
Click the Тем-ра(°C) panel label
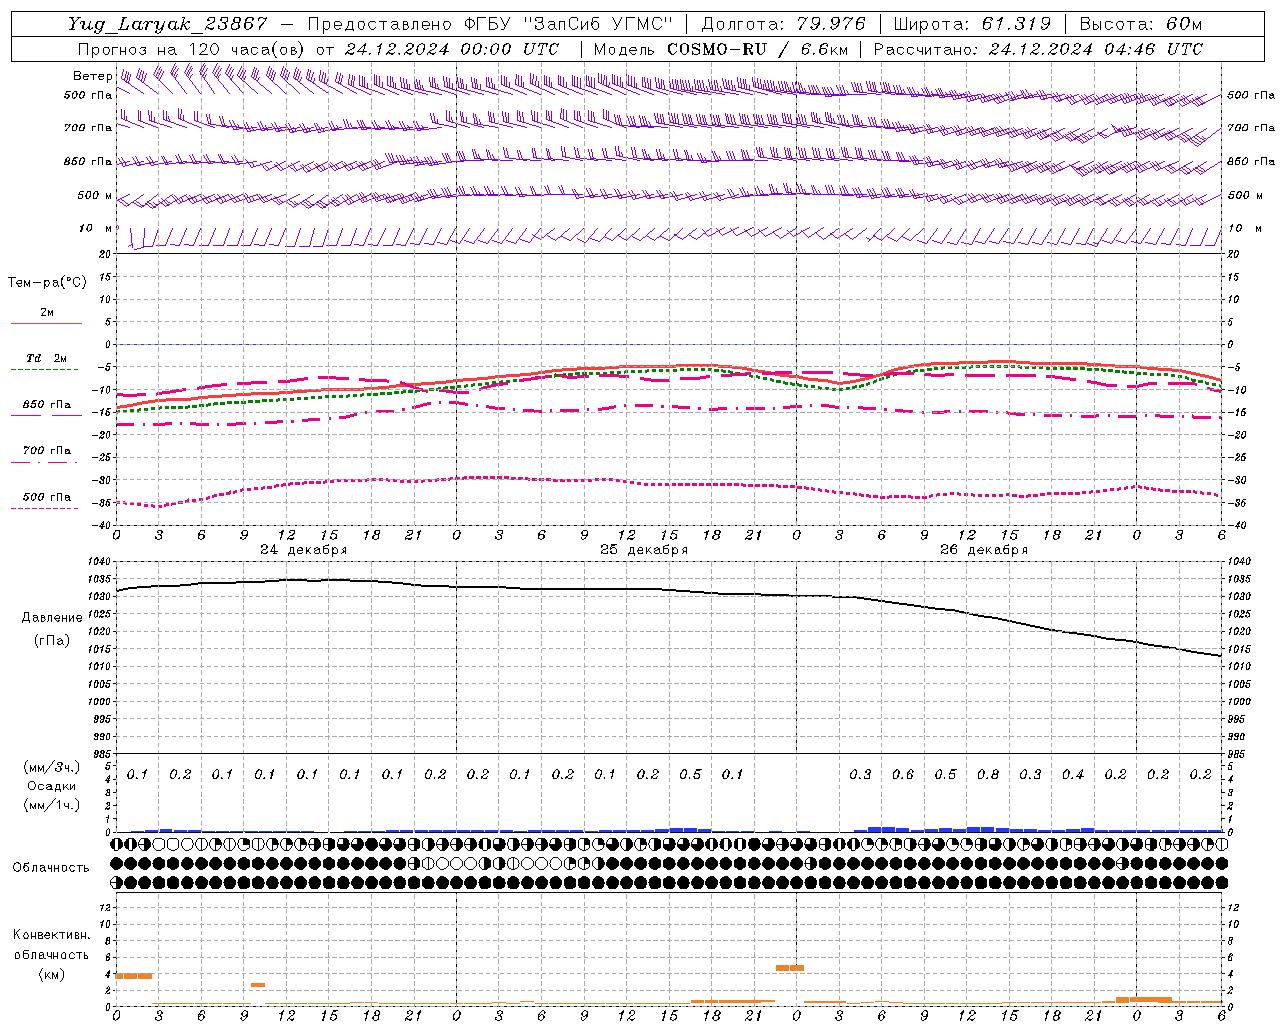point(47,283)
